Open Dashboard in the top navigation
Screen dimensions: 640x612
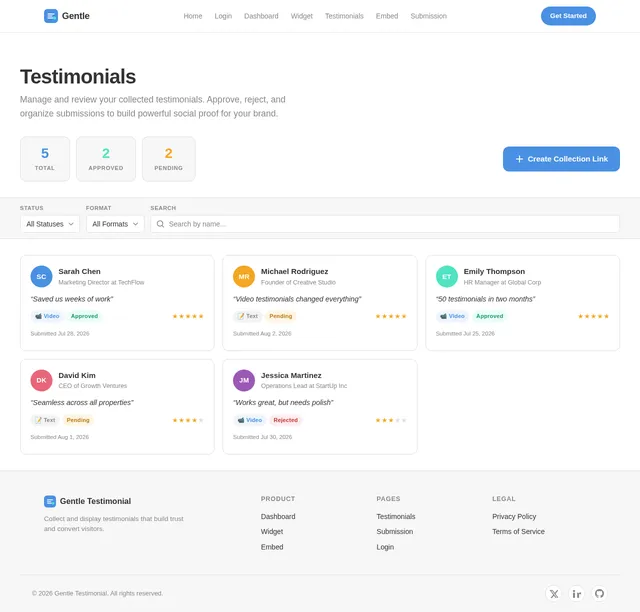(261, 16)
